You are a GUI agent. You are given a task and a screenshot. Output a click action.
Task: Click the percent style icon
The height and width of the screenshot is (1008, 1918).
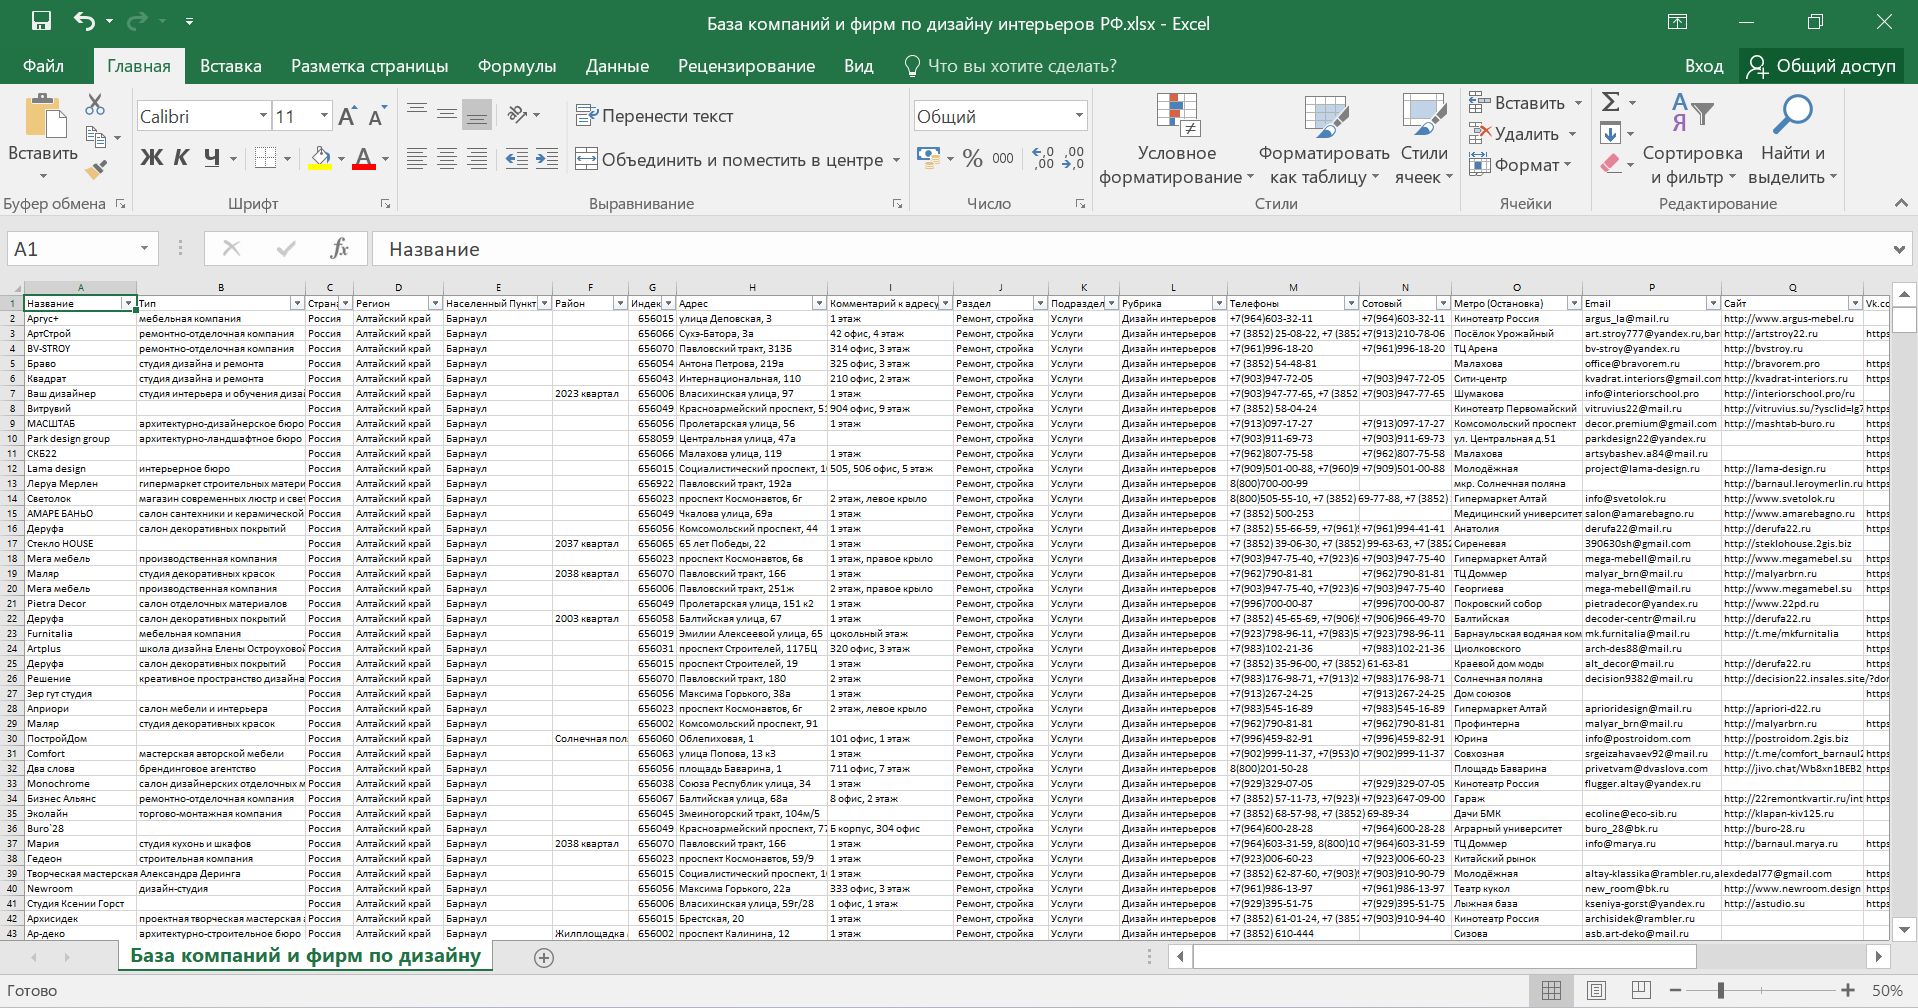[972, 158]
